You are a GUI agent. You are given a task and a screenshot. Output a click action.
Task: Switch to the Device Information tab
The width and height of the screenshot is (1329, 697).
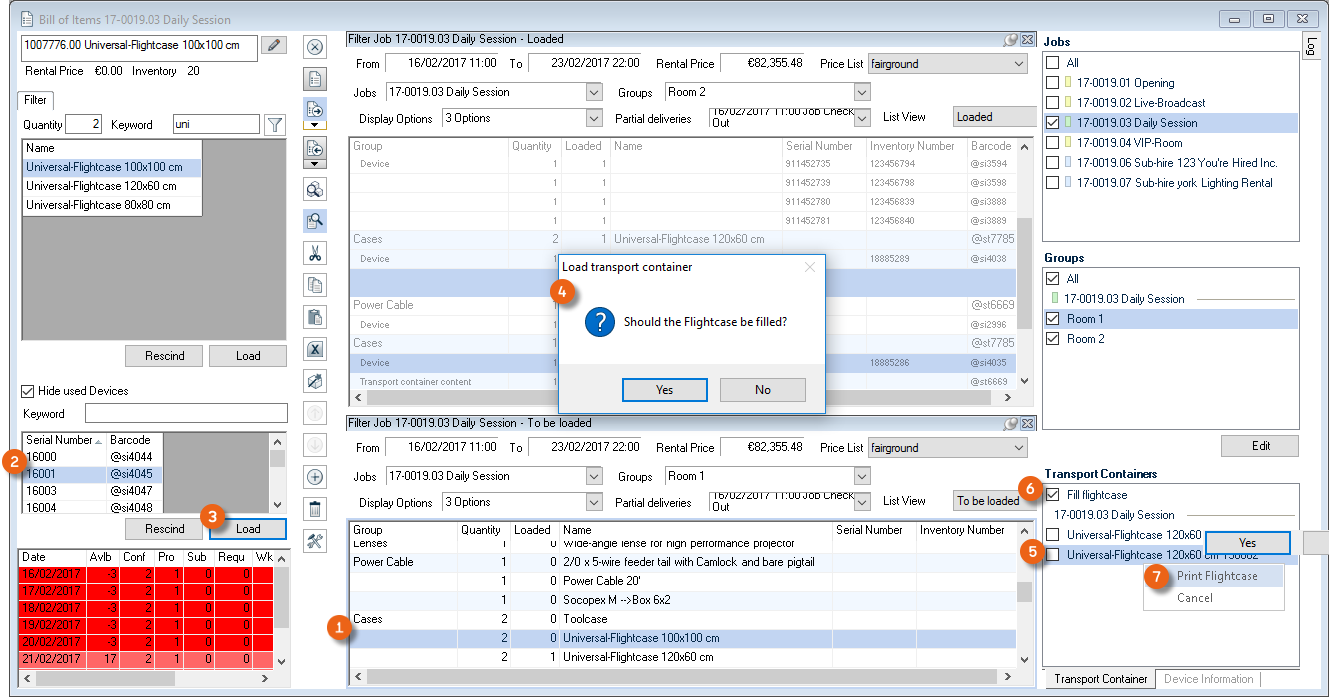pyautogui.click(x=1208, y=679)
